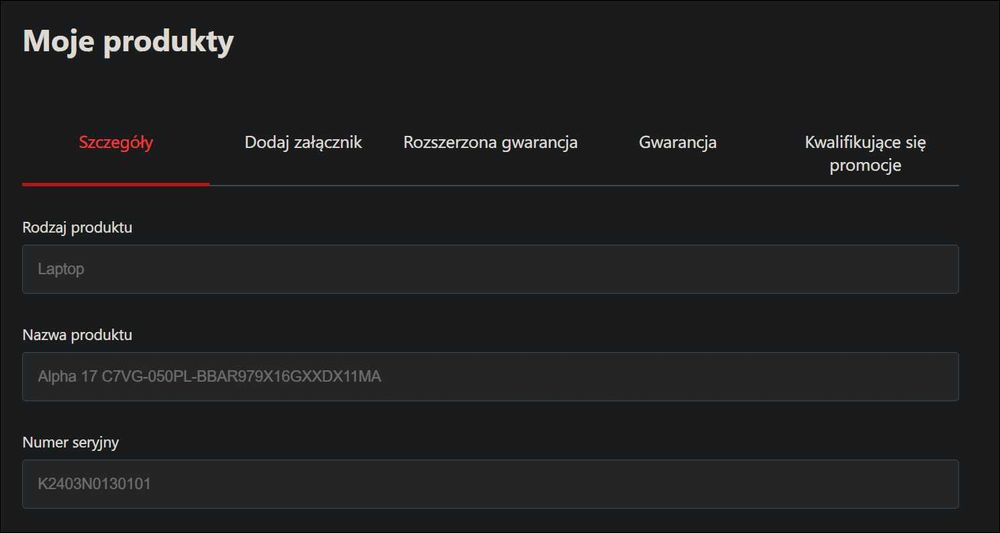This screenshot has width=1000, height=533.
Task: Open the Kwalifikujące się promocje tab
Action: [x=865, y=153]
